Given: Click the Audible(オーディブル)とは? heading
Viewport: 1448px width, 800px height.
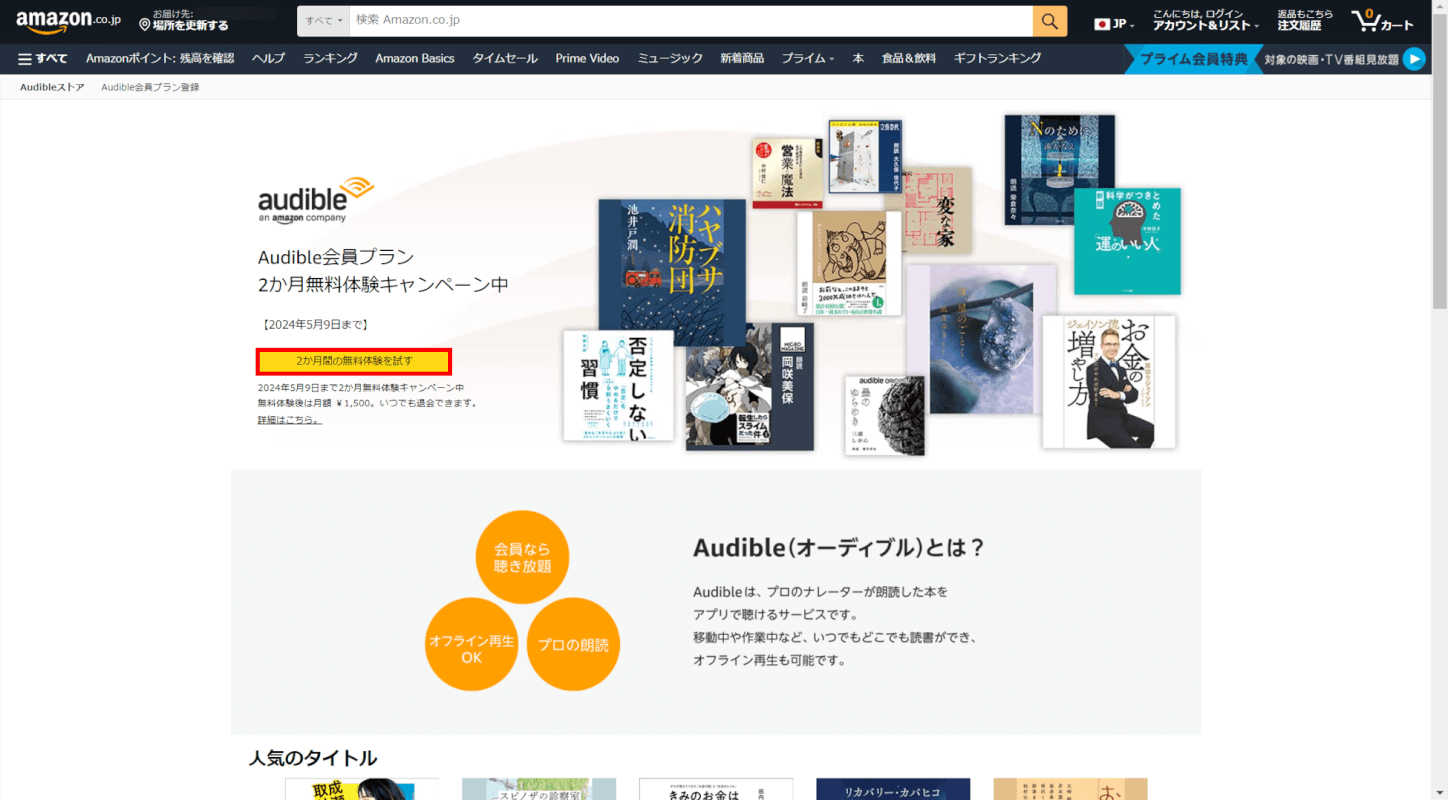Looking at the screenshot, I should click(x=839, y=548).
